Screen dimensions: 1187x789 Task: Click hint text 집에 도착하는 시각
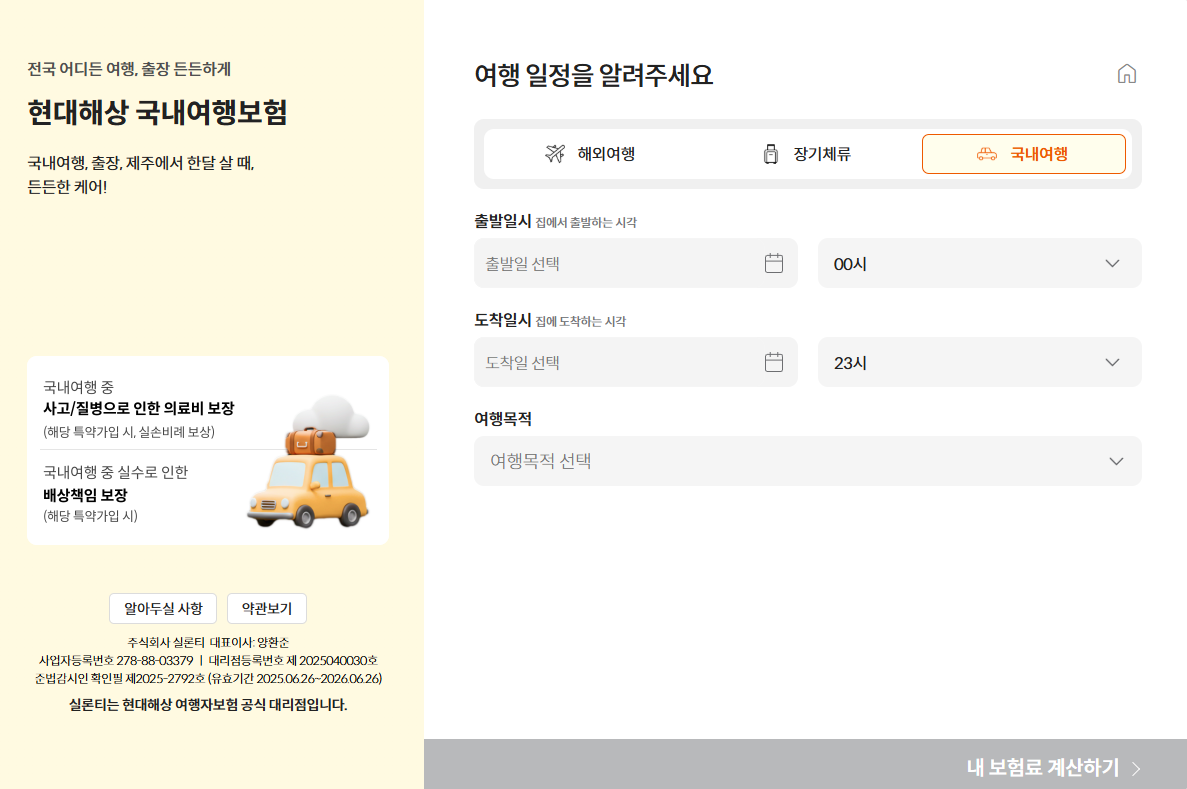pos(581,322)
